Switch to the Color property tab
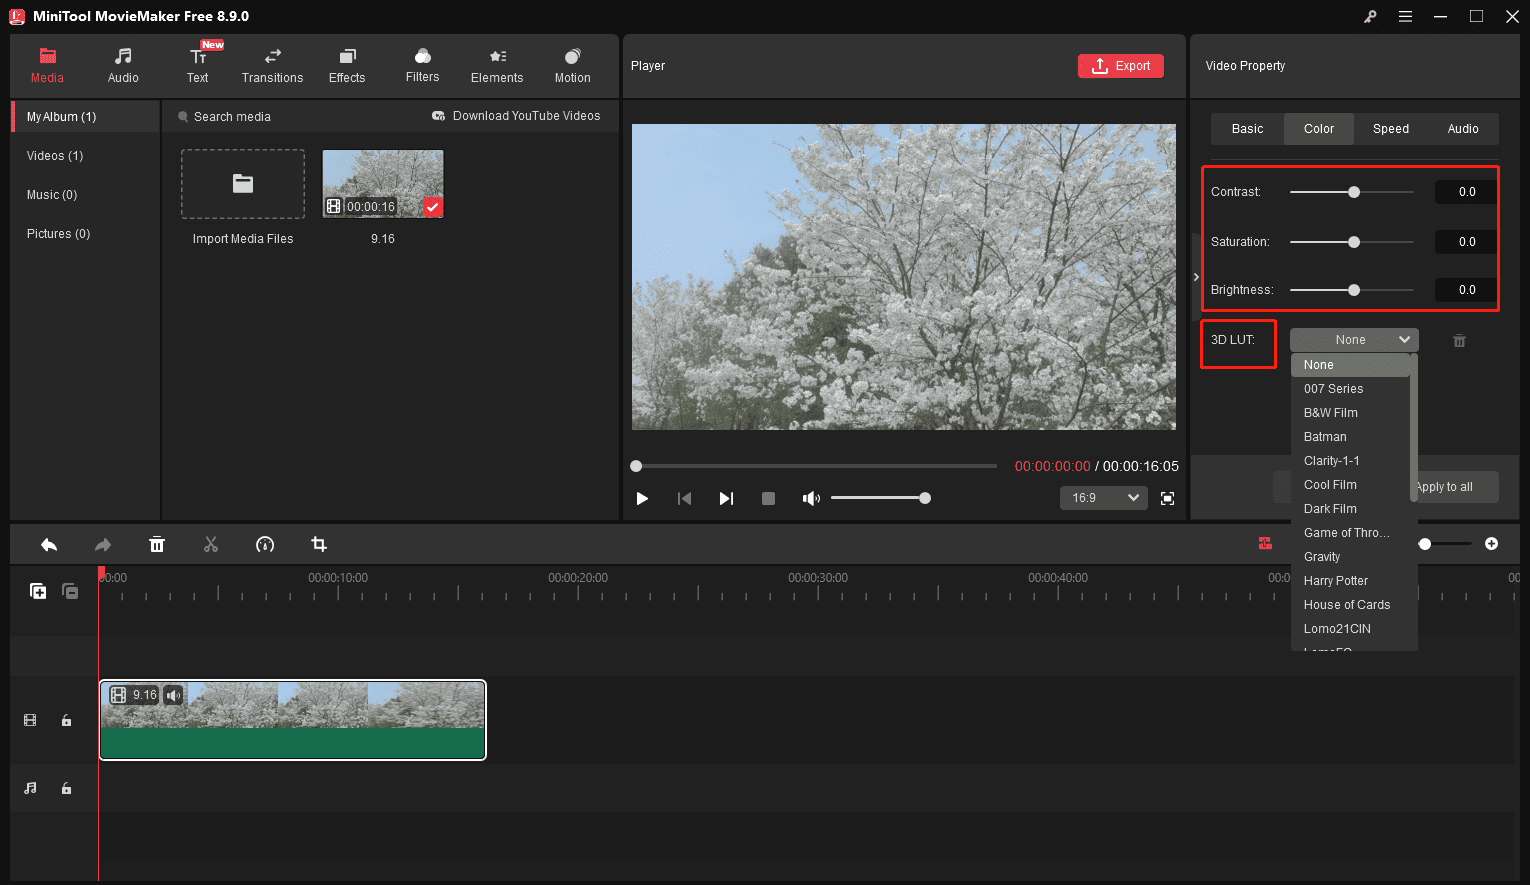The height and width of the screenshot is (885, 1530). click(x=1319, y=129)
